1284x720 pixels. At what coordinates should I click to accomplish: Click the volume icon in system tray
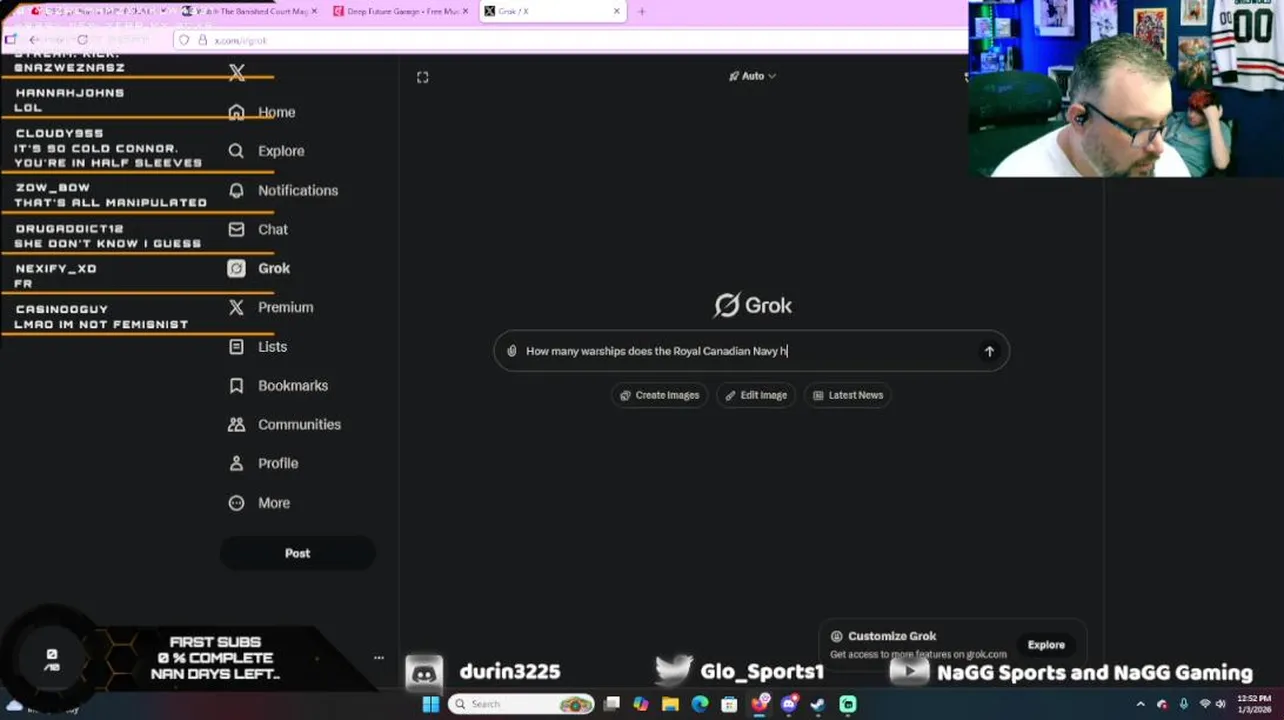[x=1221, y=704]
